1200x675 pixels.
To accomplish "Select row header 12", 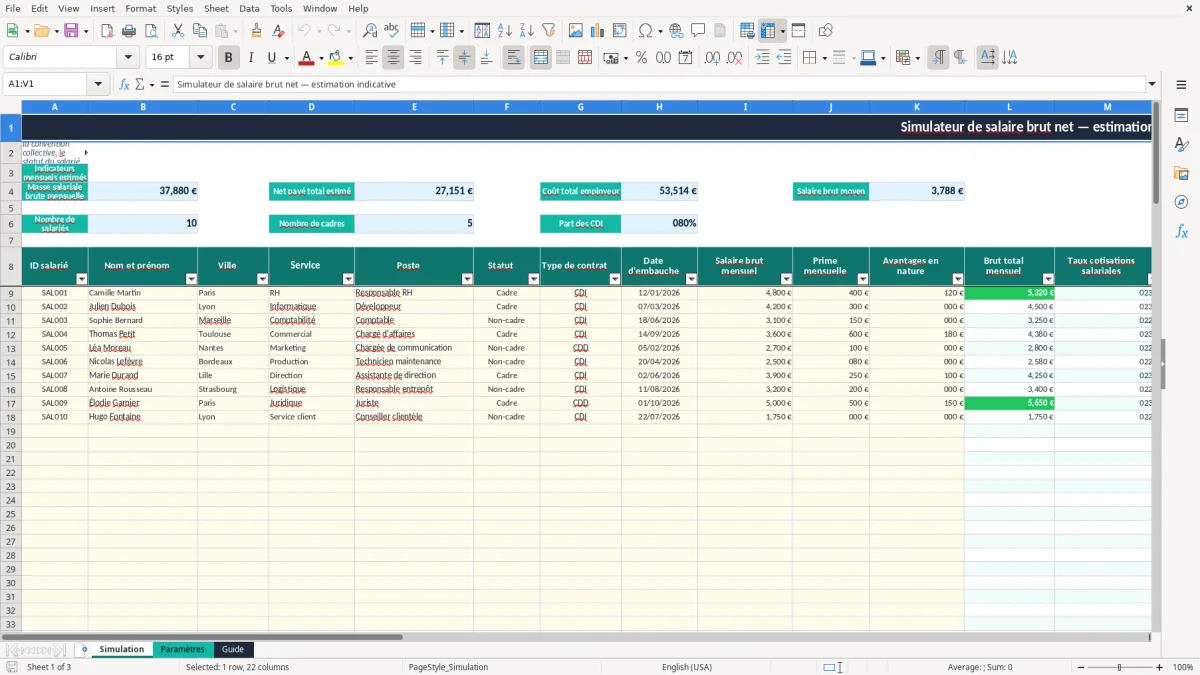I will coord(10,334).
